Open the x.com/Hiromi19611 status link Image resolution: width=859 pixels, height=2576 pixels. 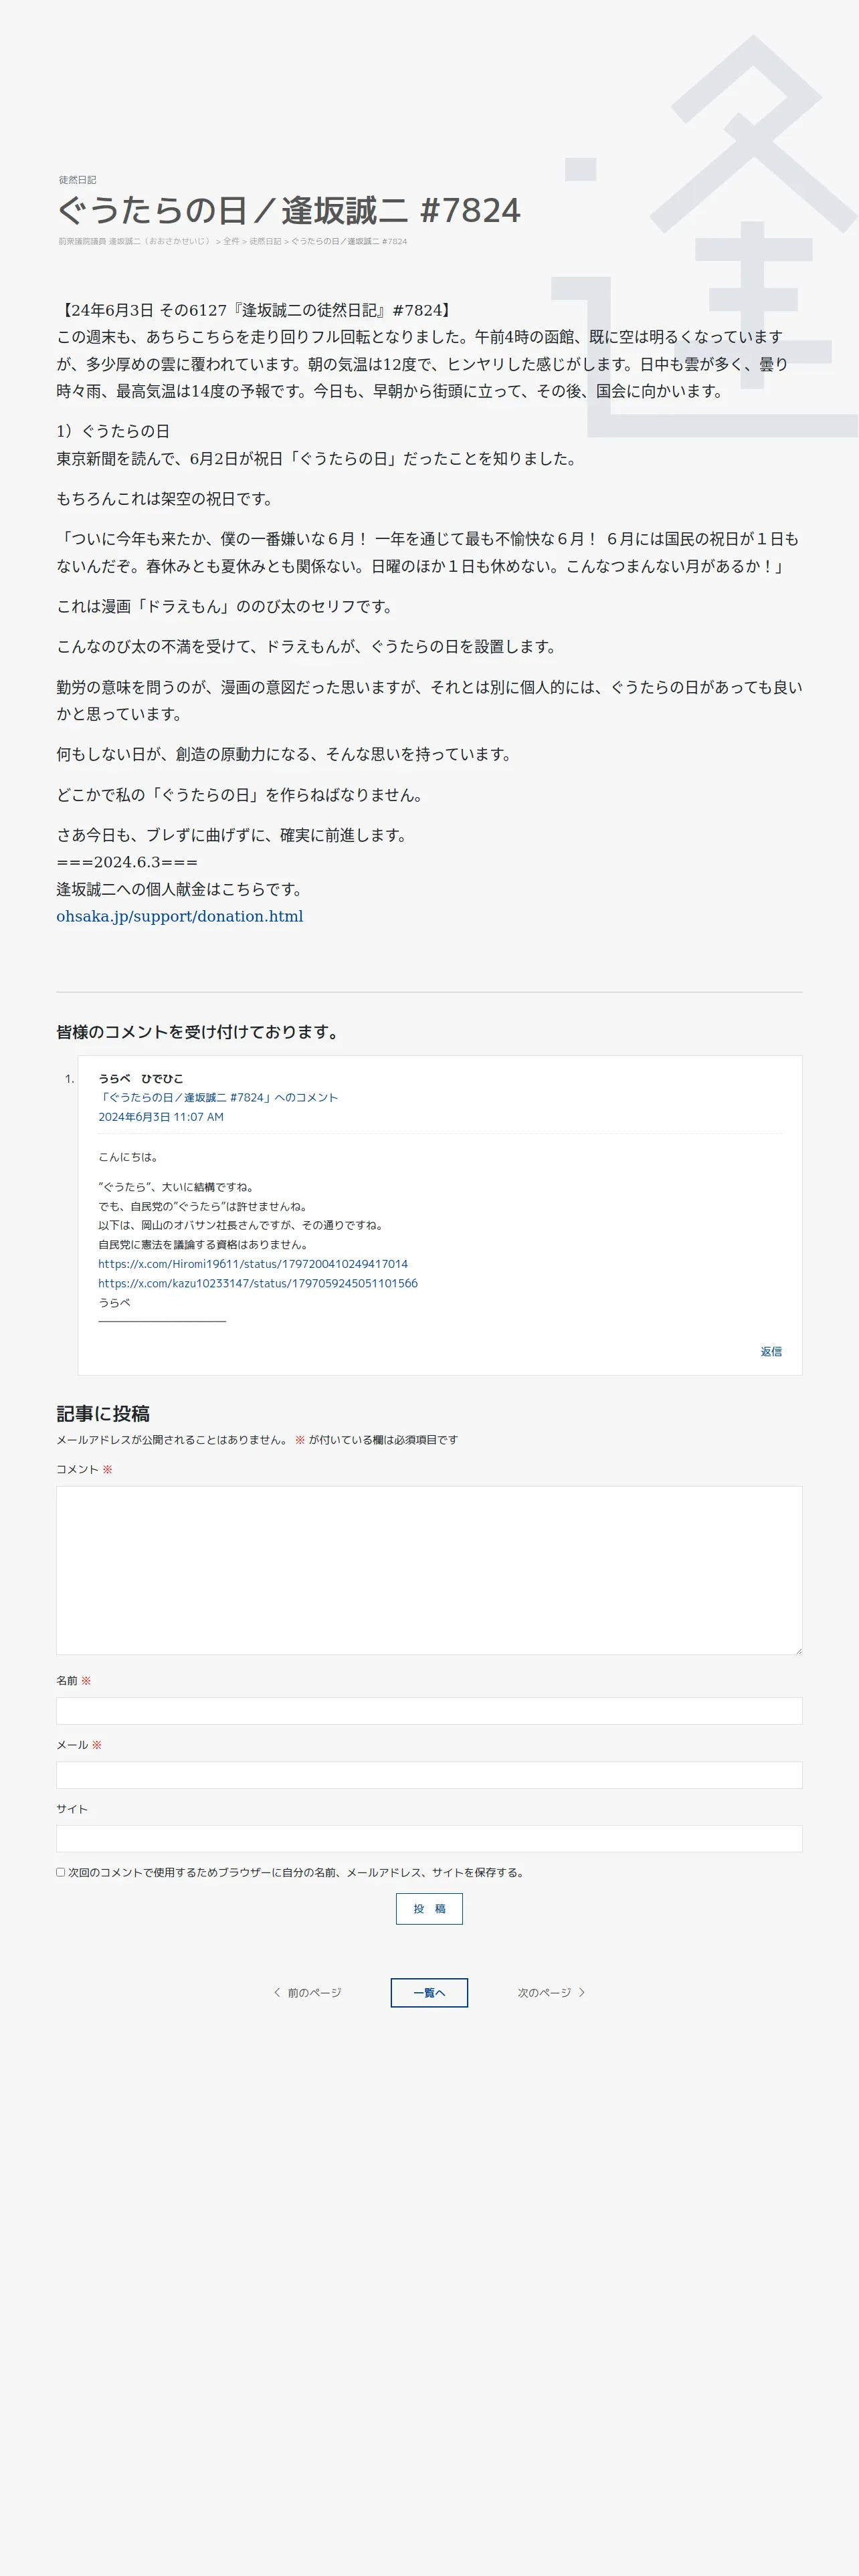253,1264
